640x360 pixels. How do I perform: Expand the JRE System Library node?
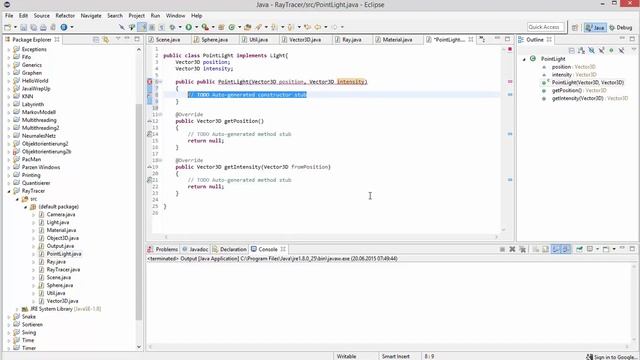(x=17, y=309)
